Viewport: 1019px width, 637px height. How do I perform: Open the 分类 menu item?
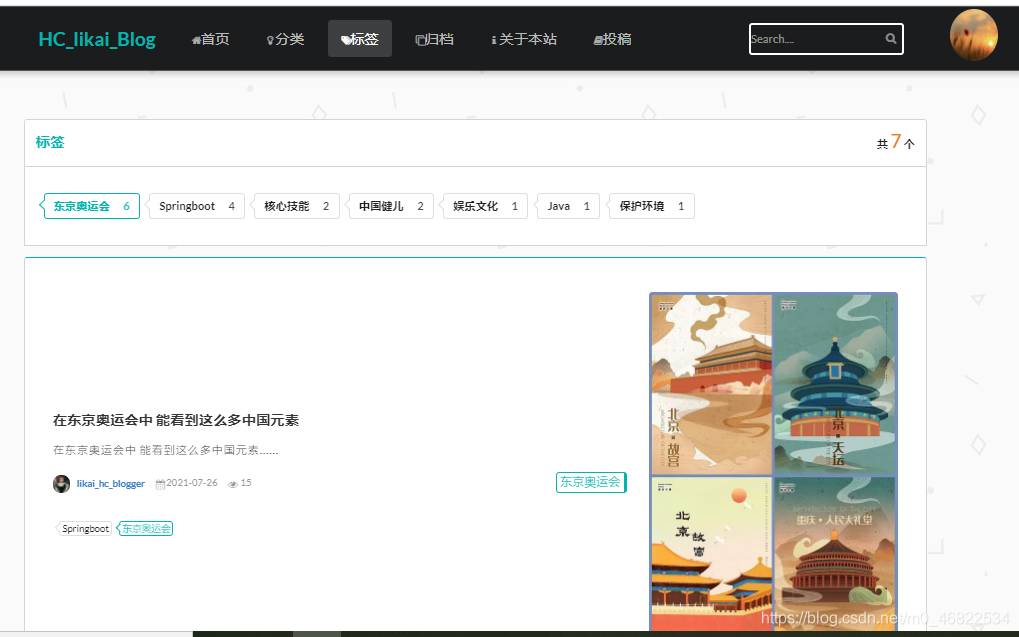click(x=284, y=38)
